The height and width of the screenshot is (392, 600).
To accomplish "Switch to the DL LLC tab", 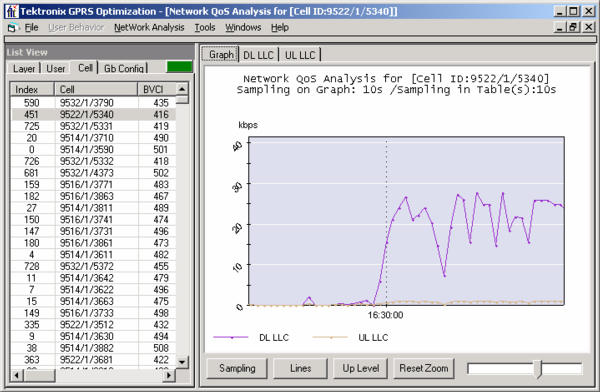I will click(258, 55).
